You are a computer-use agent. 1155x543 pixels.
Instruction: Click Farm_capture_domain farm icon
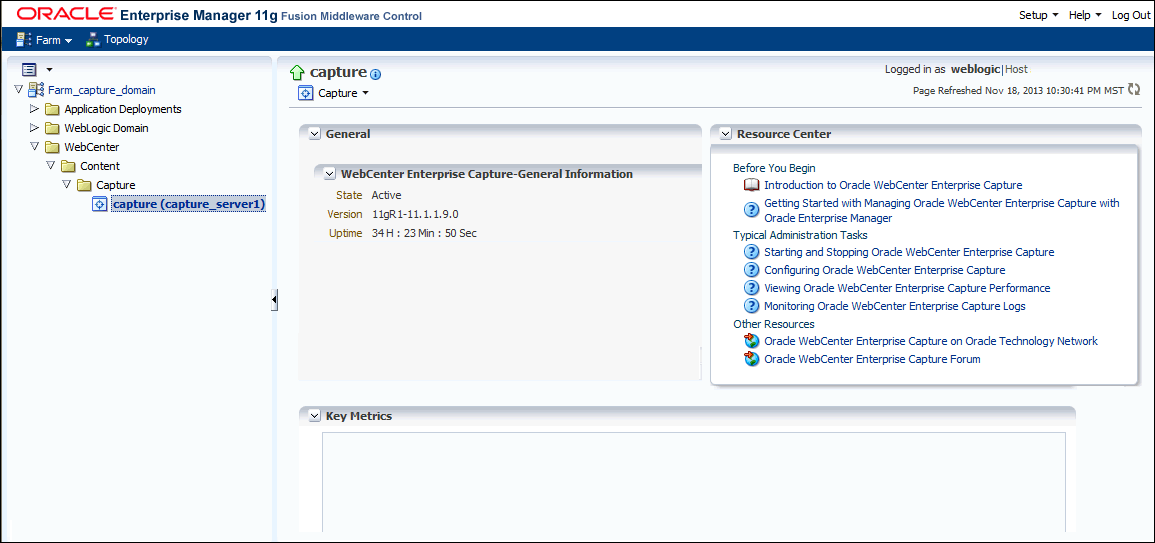point(36,90)
